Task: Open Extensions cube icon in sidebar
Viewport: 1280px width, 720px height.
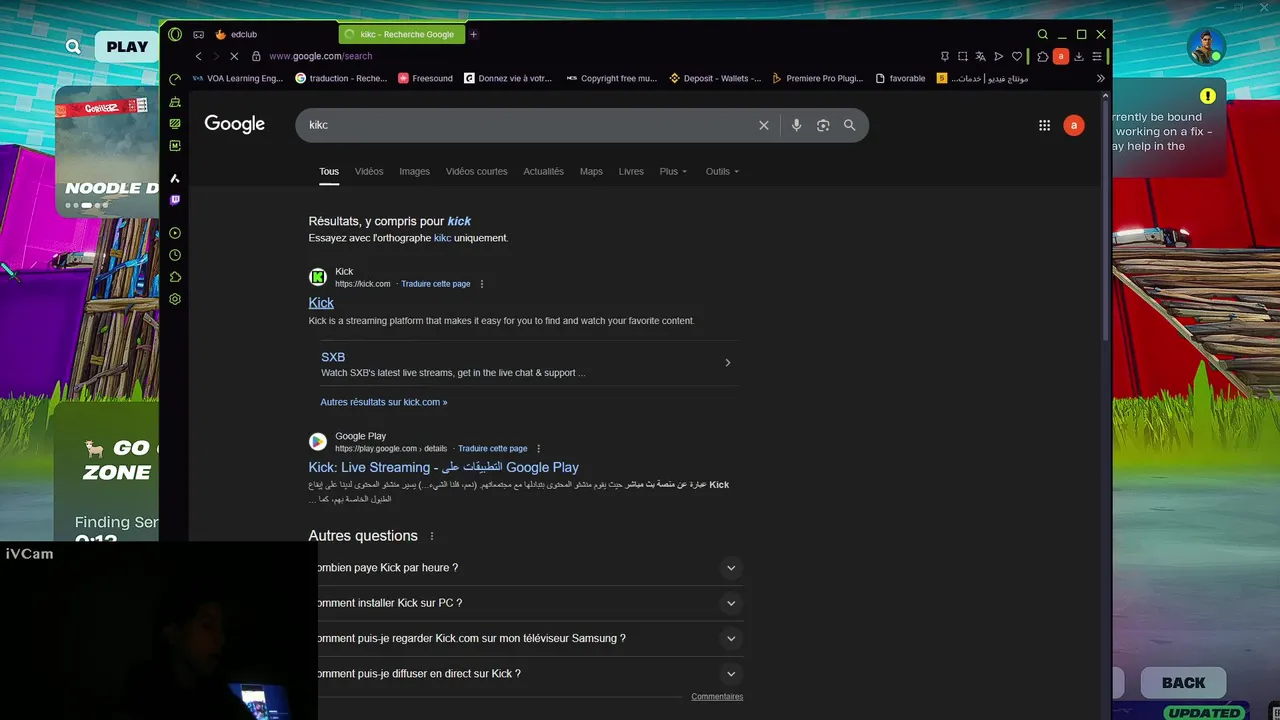Action: (x=175, y=277)
